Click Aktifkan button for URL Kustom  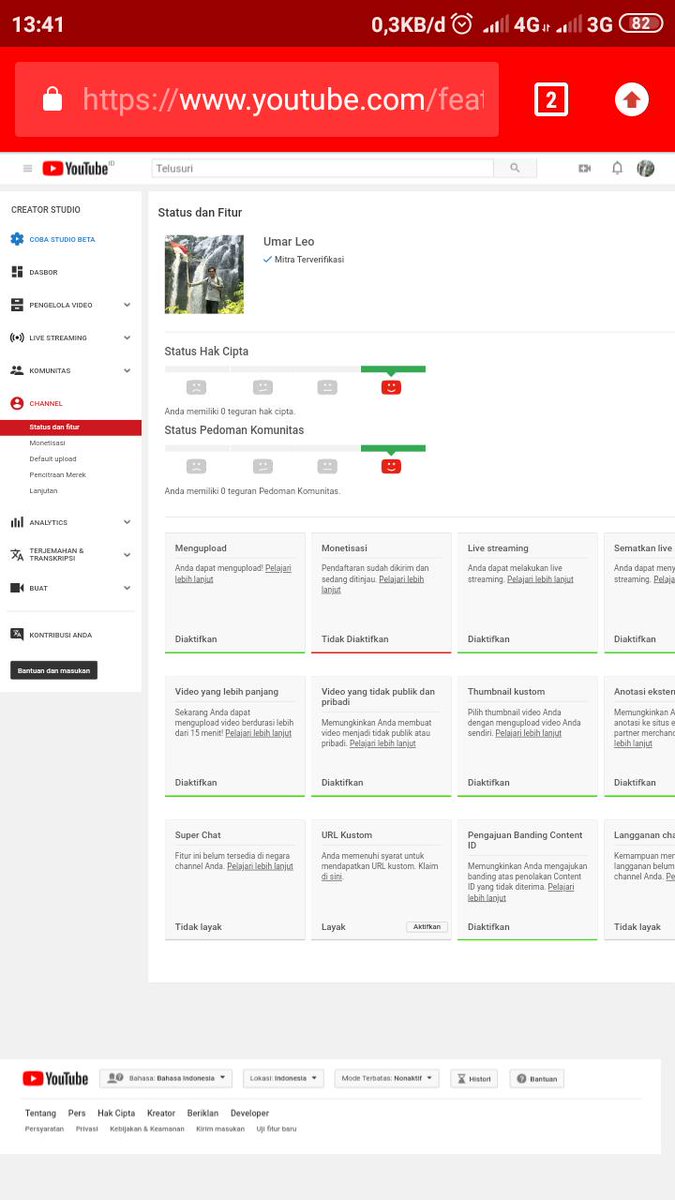tap(427, 927)
